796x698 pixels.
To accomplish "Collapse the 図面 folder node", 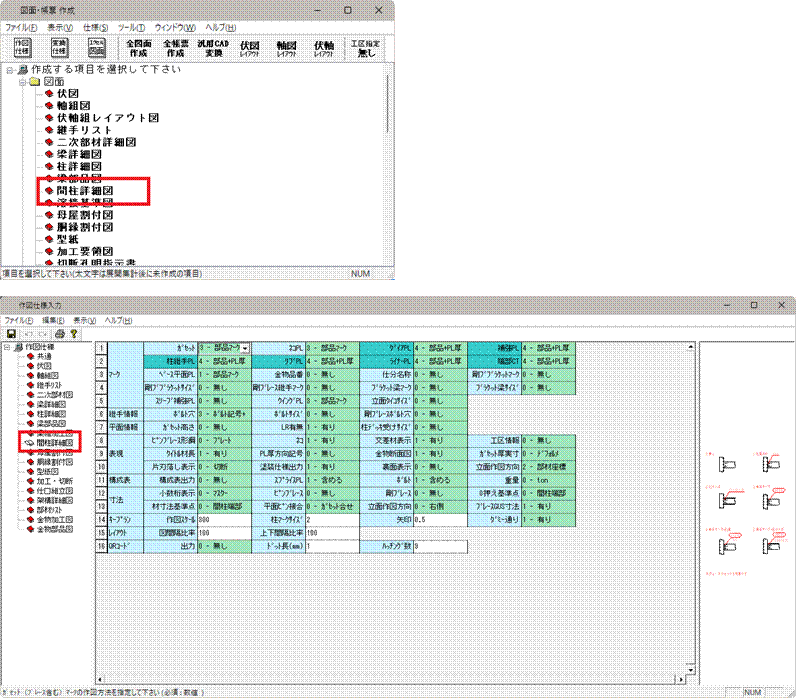I will pos(21,83).
